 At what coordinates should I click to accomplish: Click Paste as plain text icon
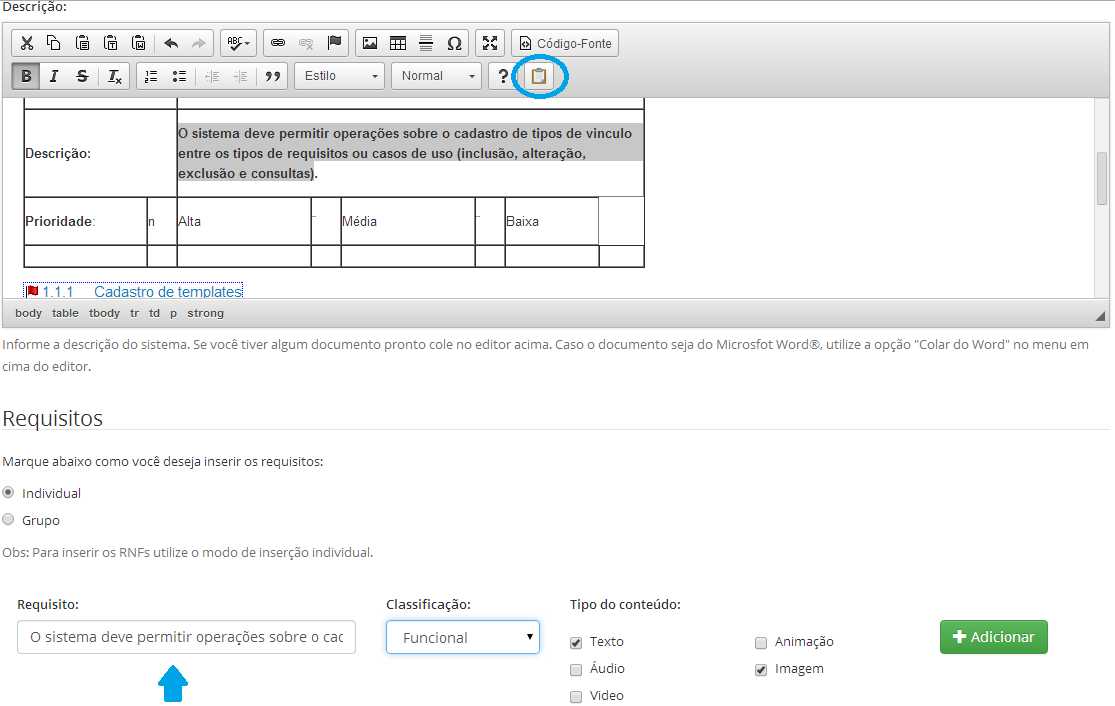pos(111,43)
